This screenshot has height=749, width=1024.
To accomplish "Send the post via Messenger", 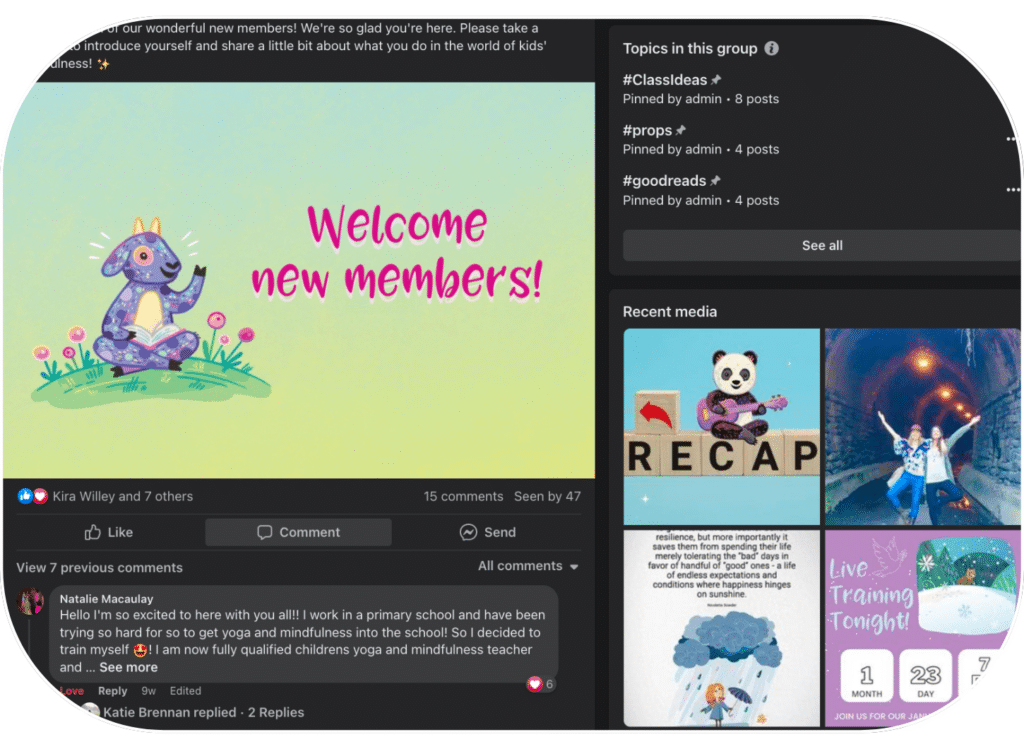I will pos(487,532).
